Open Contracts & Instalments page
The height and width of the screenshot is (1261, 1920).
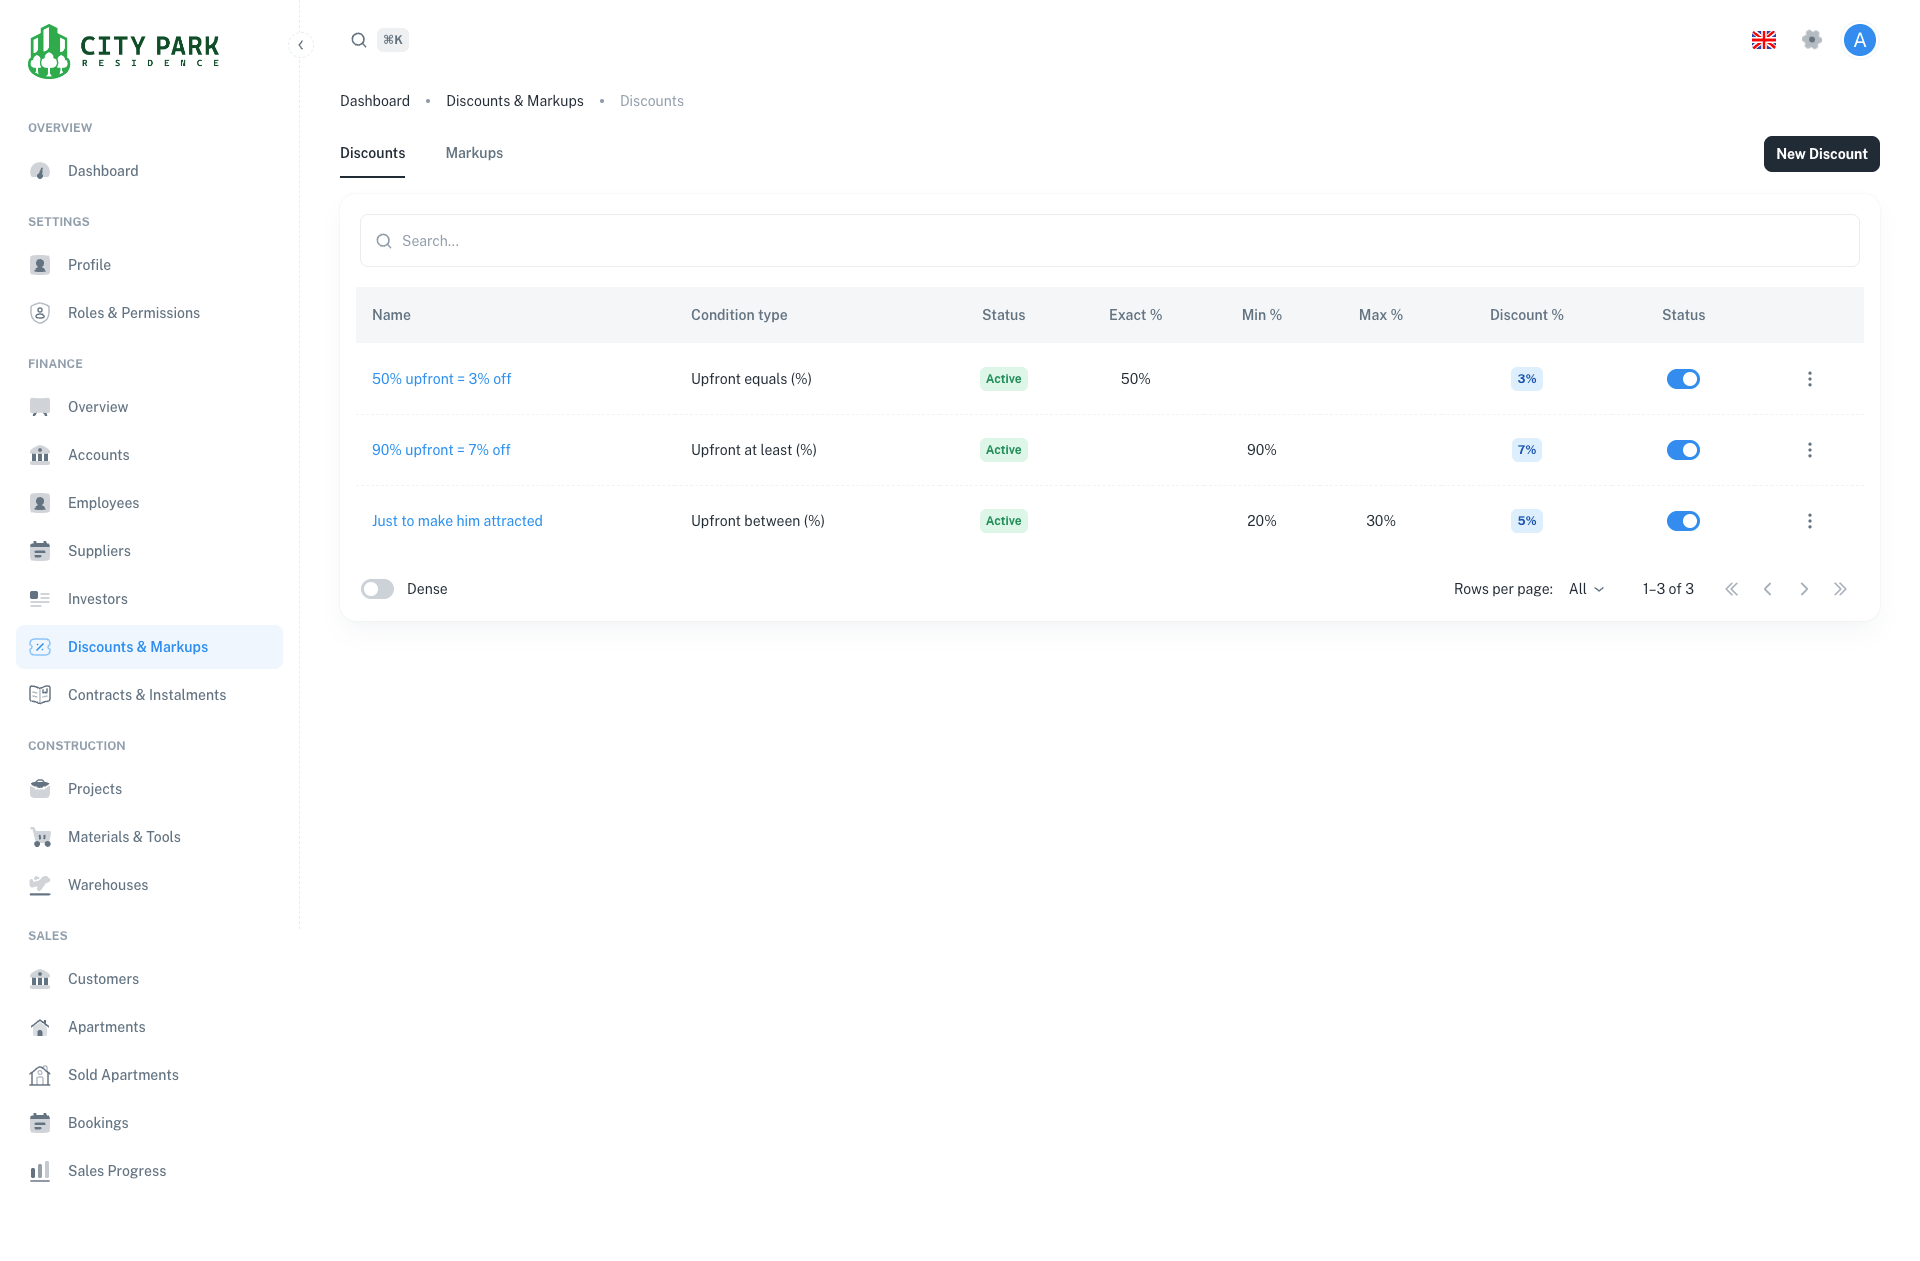(x=147, y=695)
